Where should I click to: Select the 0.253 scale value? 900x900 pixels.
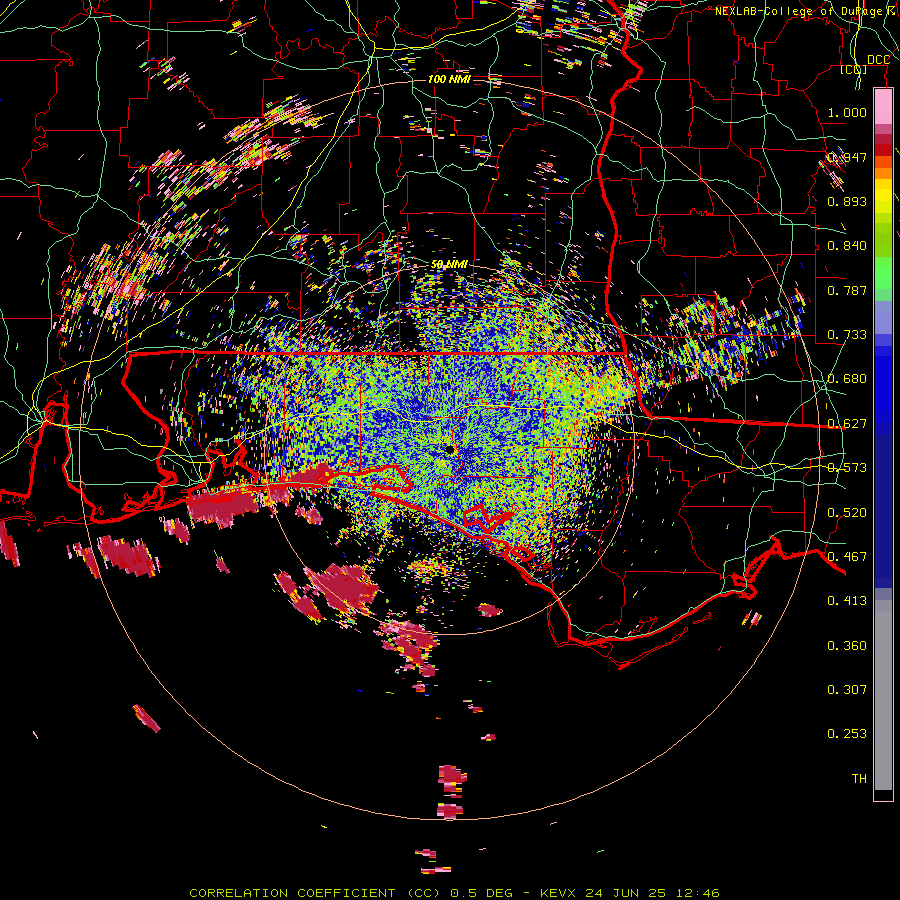coord(847,734)
